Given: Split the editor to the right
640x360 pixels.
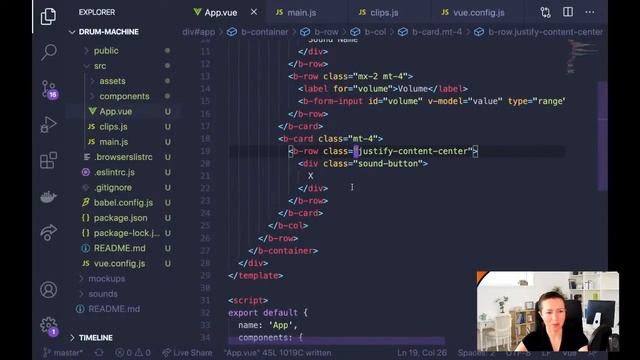Looking at the screenshot, I should (x=568, y=12).
